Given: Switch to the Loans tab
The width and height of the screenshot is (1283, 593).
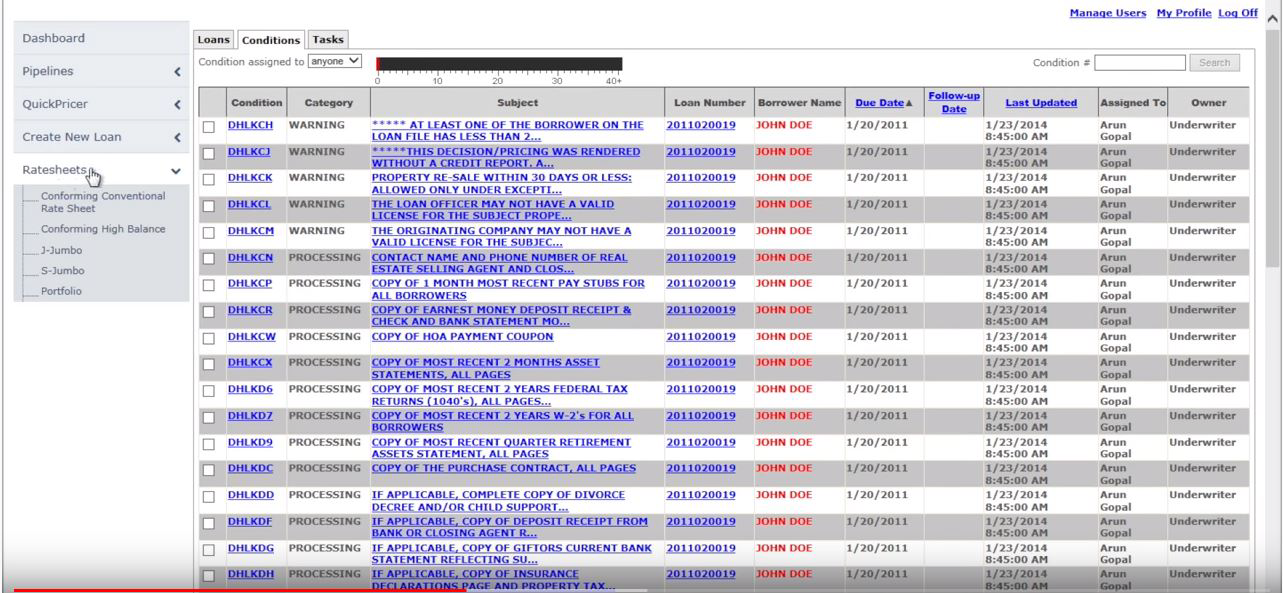Looking at the screenshot, I should pos(214,40).
